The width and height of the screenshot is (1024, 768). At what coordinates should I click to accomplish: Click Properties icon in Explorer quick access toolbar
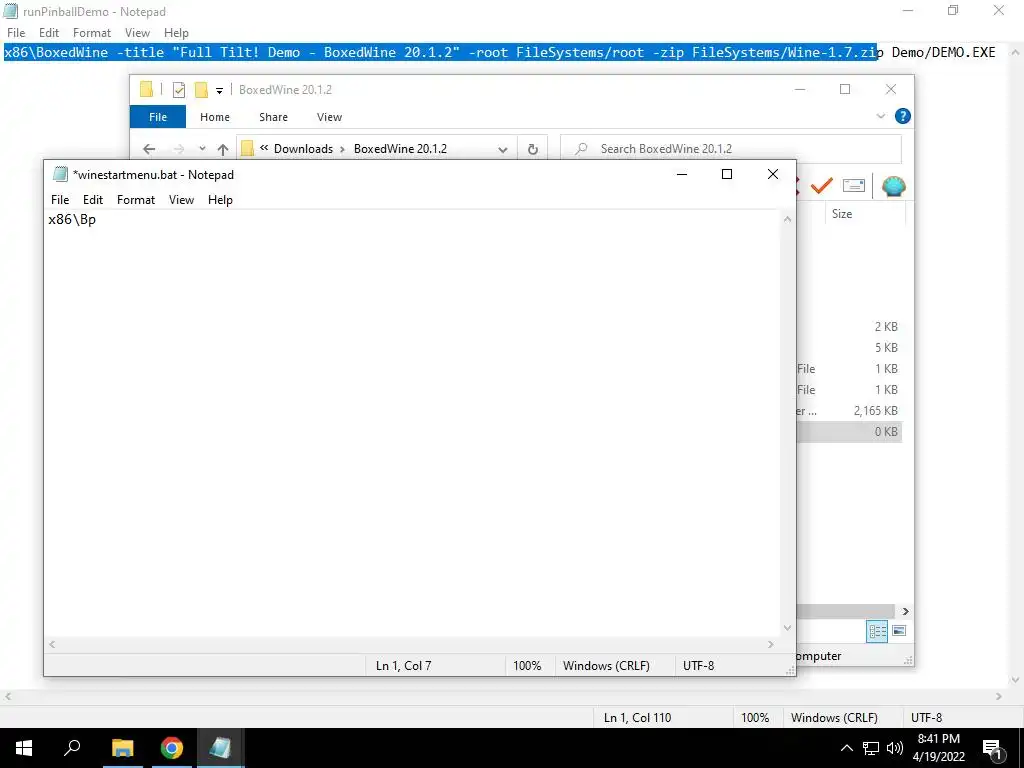tap(178, 89)
